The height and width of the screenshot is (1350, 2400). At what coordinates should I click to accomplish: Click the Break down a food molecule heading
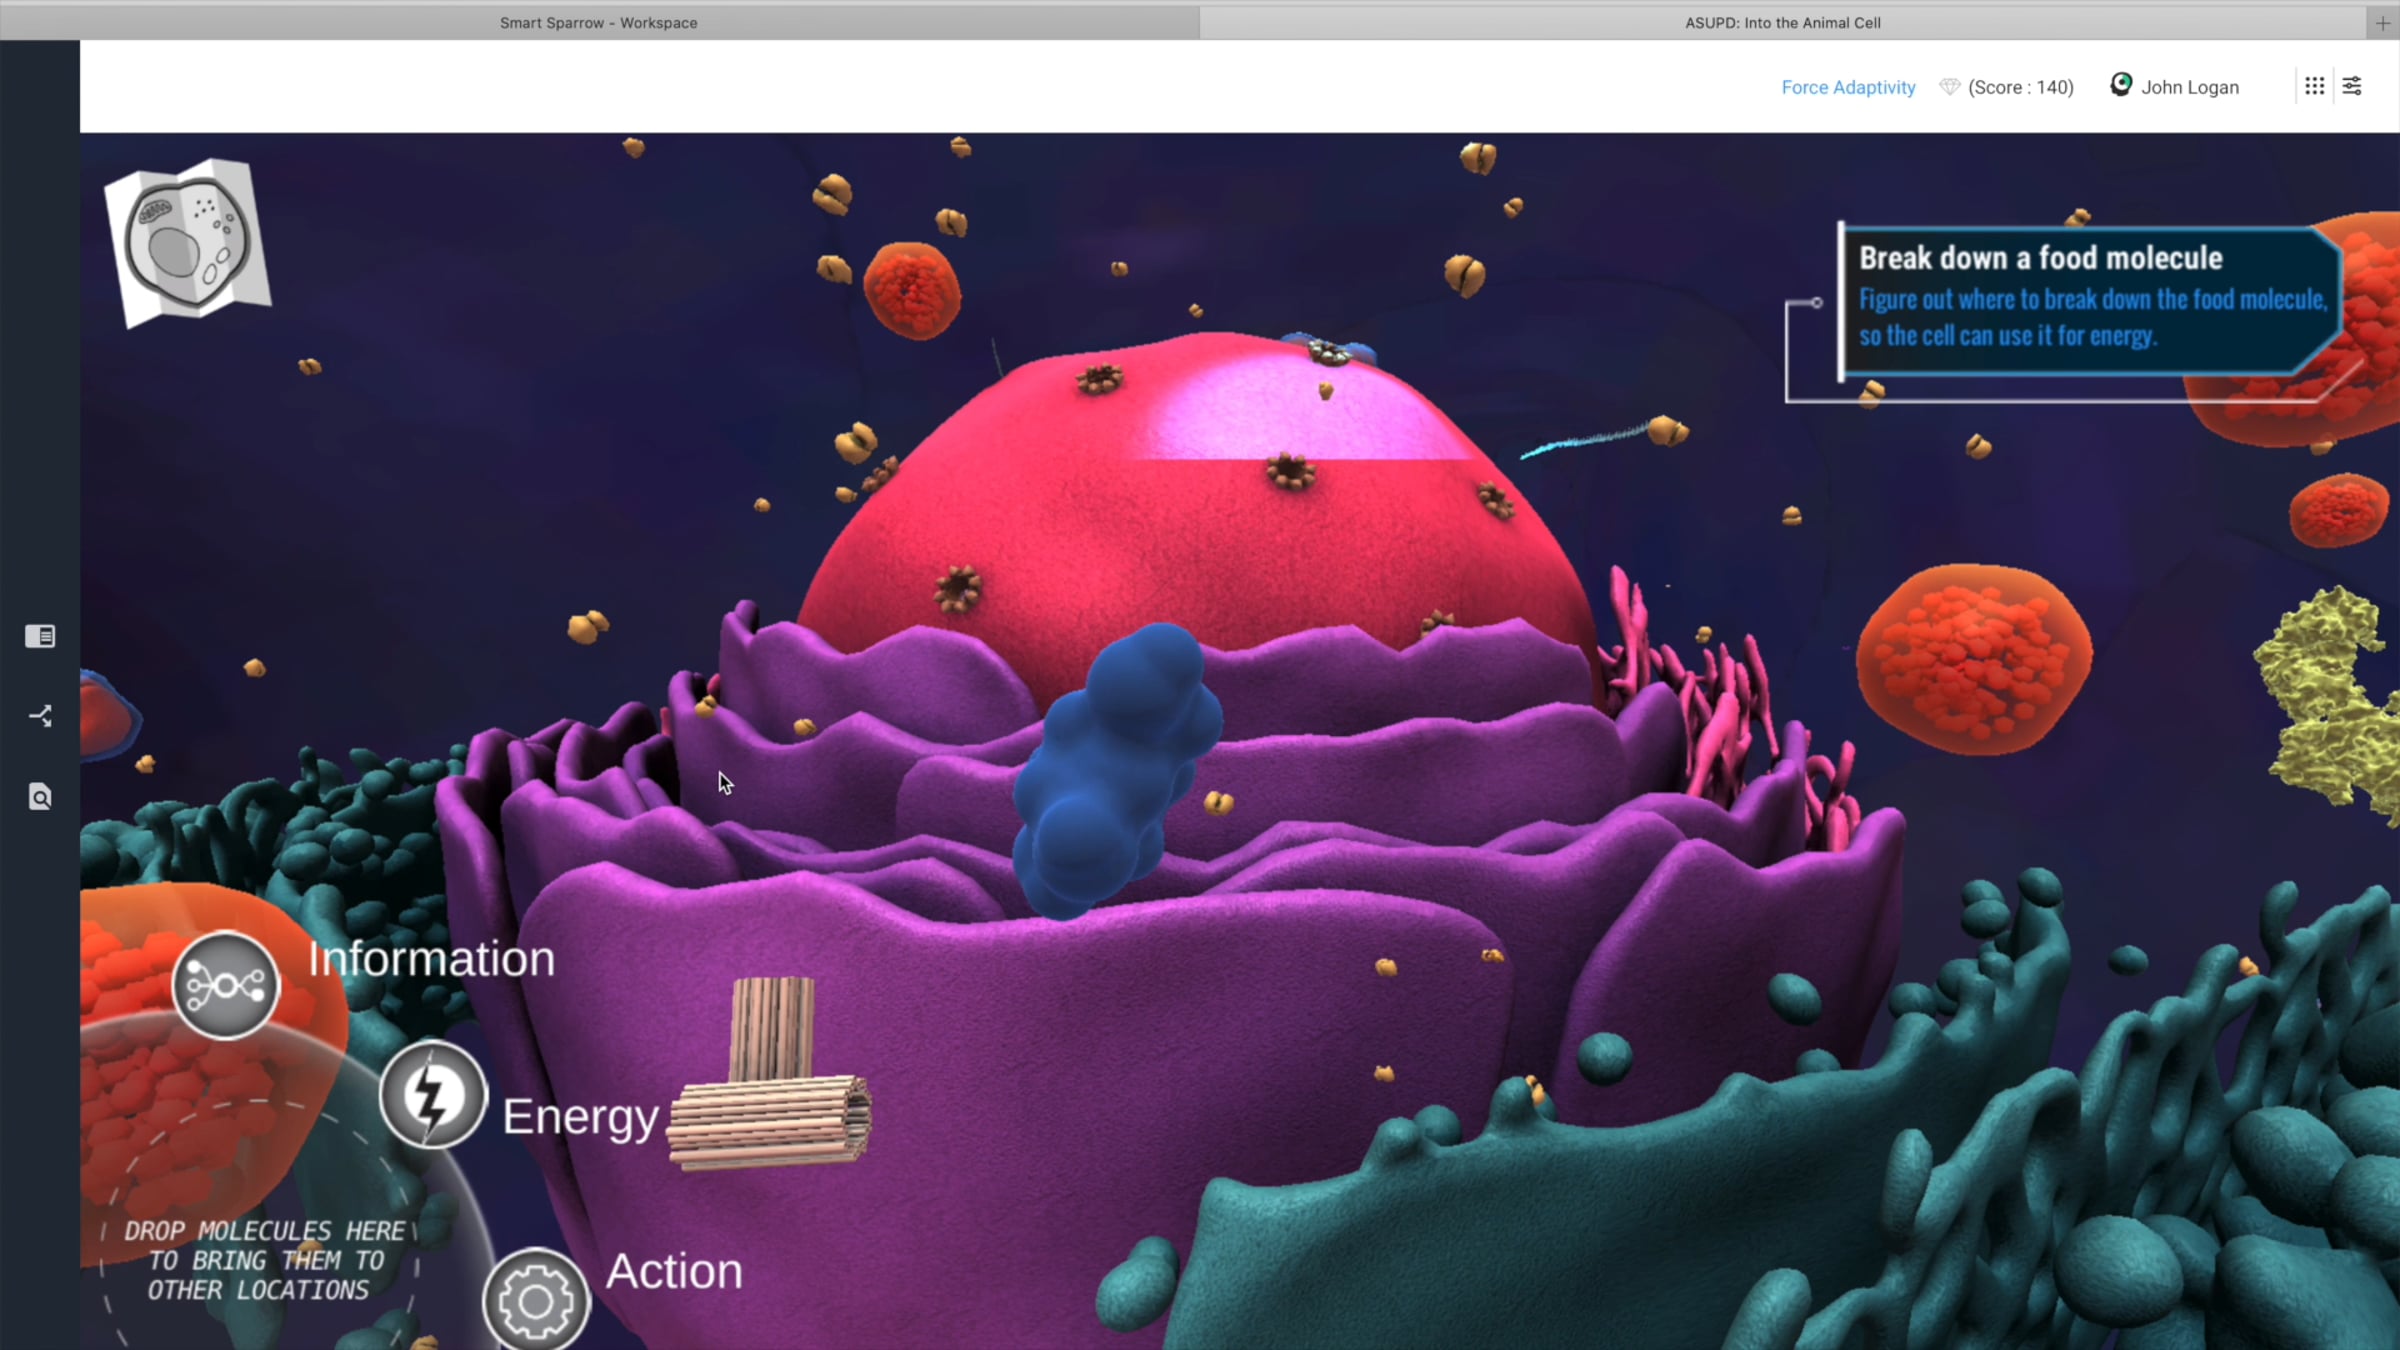(2041, 258)
